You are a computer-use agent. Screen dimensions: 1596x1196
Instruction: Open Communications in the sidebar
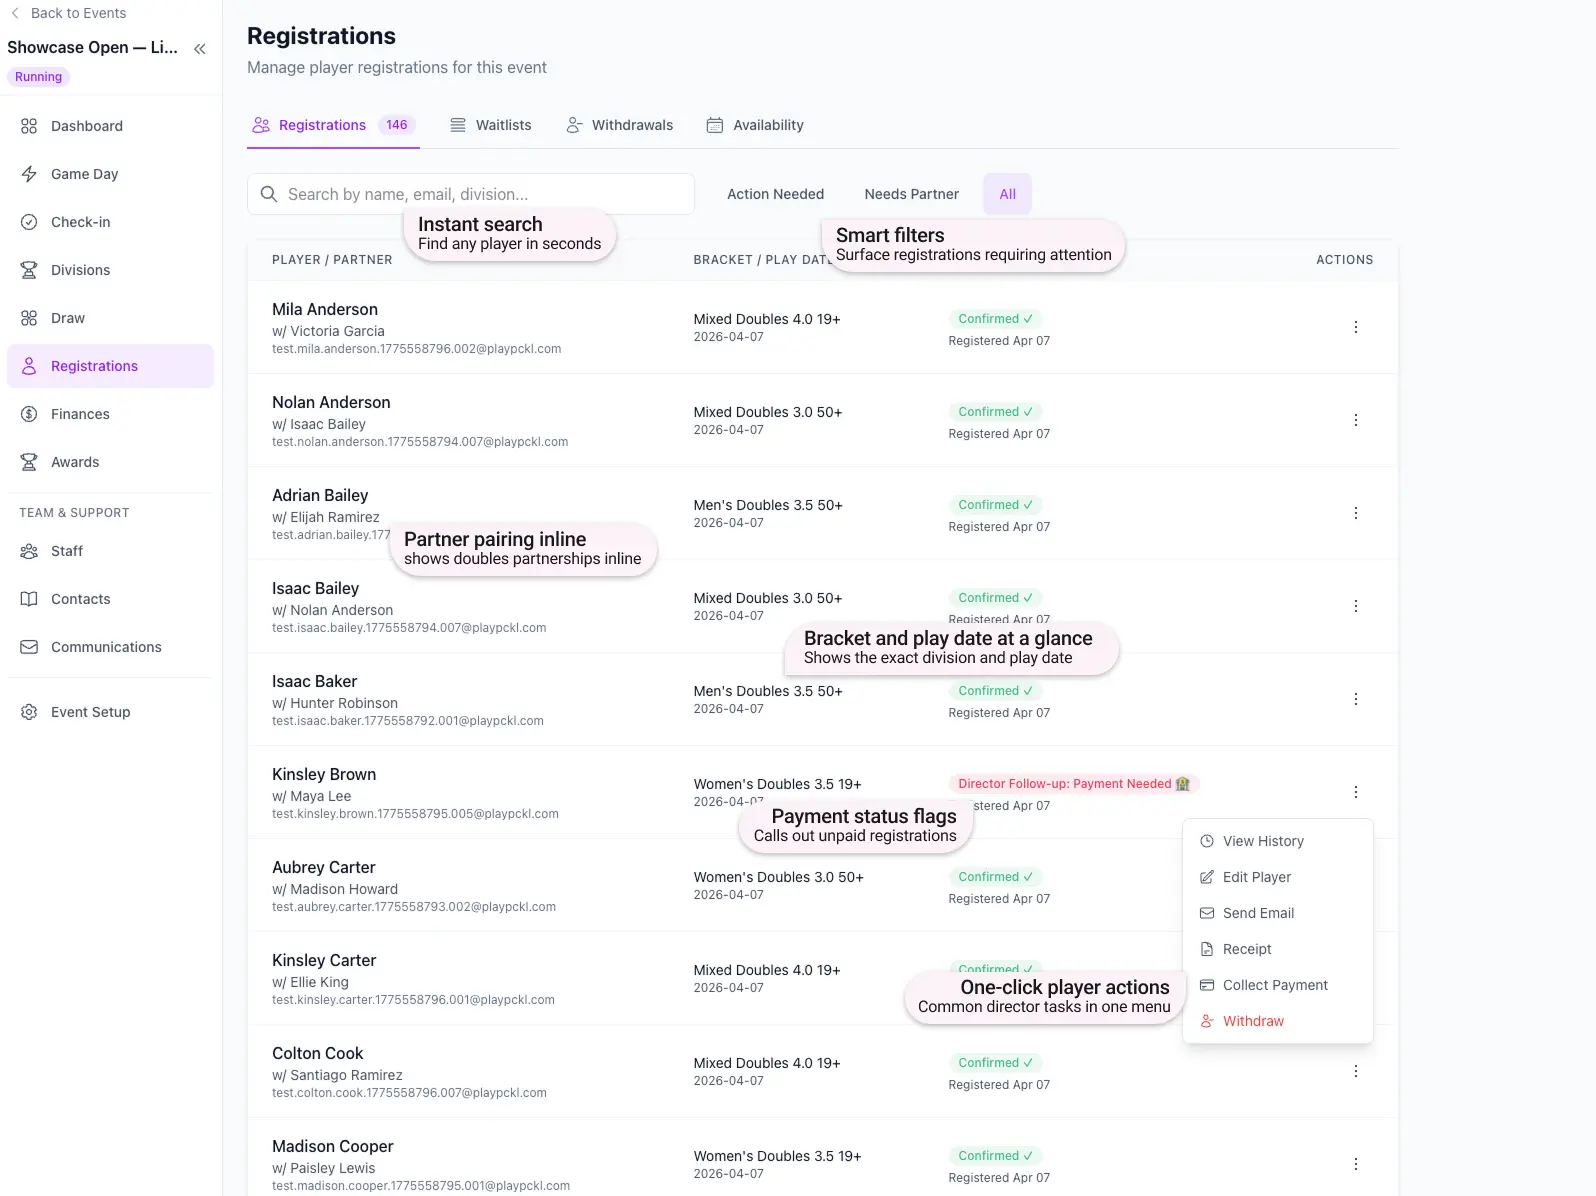tap(106, 647)
